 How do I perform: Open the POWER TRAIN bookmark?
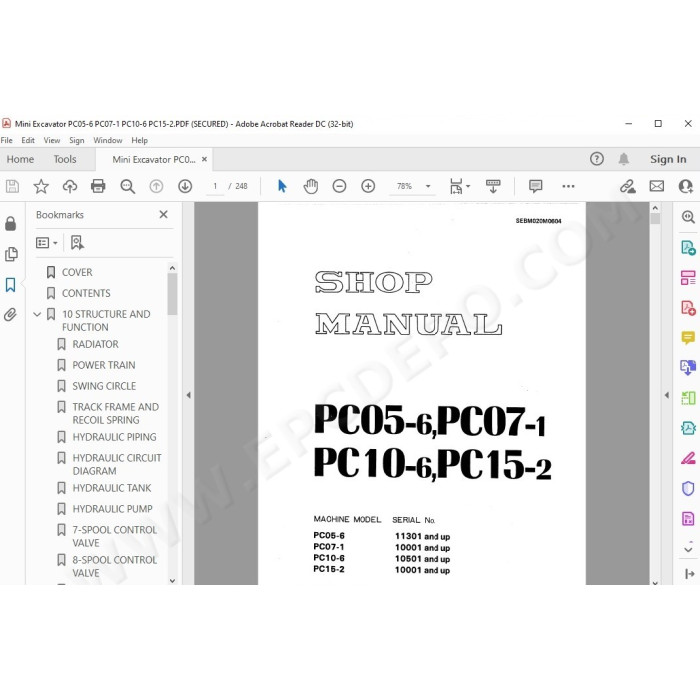click(104, 365)
